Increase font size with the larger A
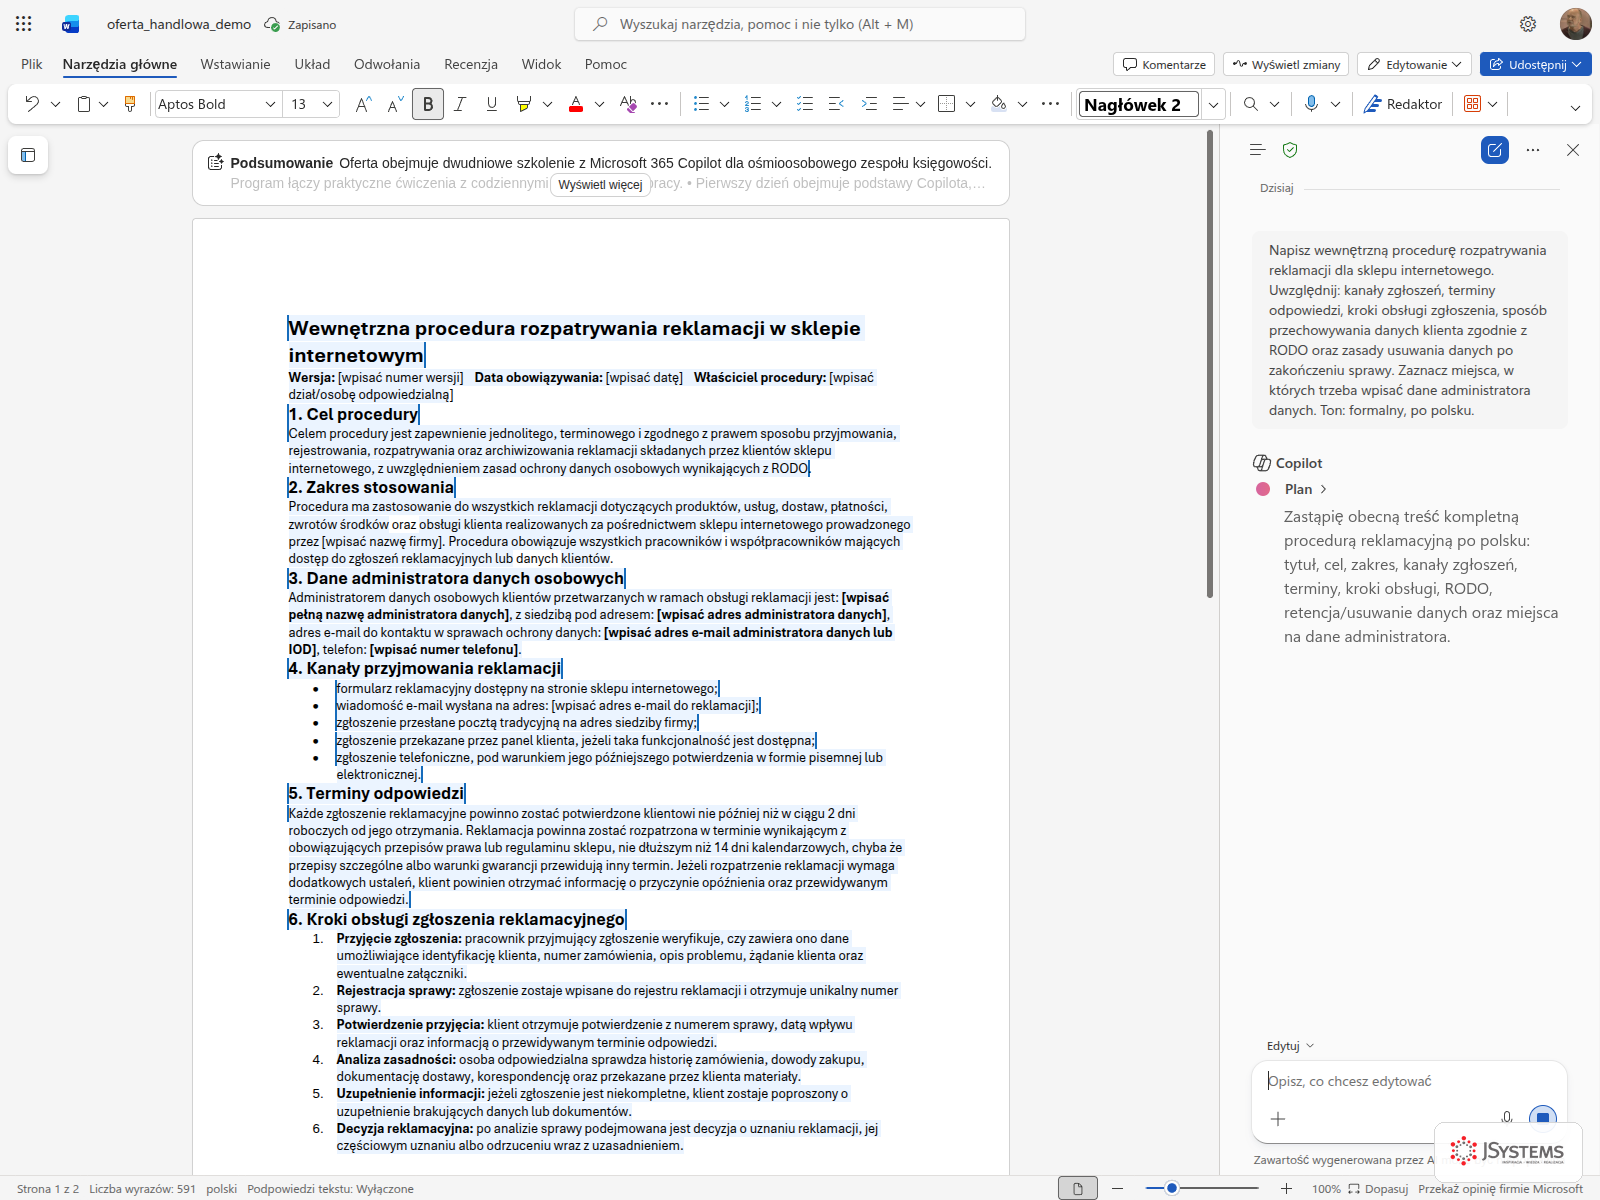1600x1200 pixels. point(364,104)
